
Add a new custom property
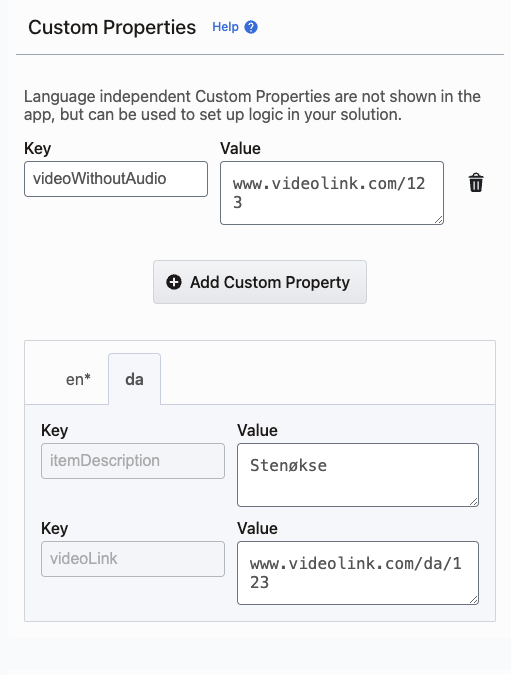click(x=260, y=282)
